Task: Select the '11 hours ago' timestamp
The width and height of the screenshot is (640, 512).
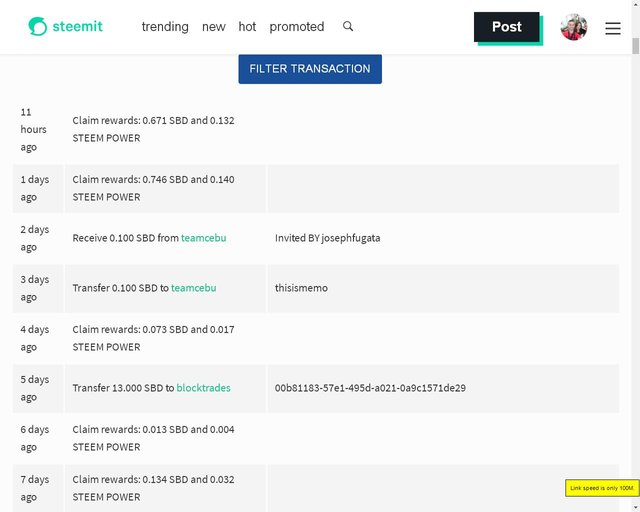Action: click(x=33, y=129)
